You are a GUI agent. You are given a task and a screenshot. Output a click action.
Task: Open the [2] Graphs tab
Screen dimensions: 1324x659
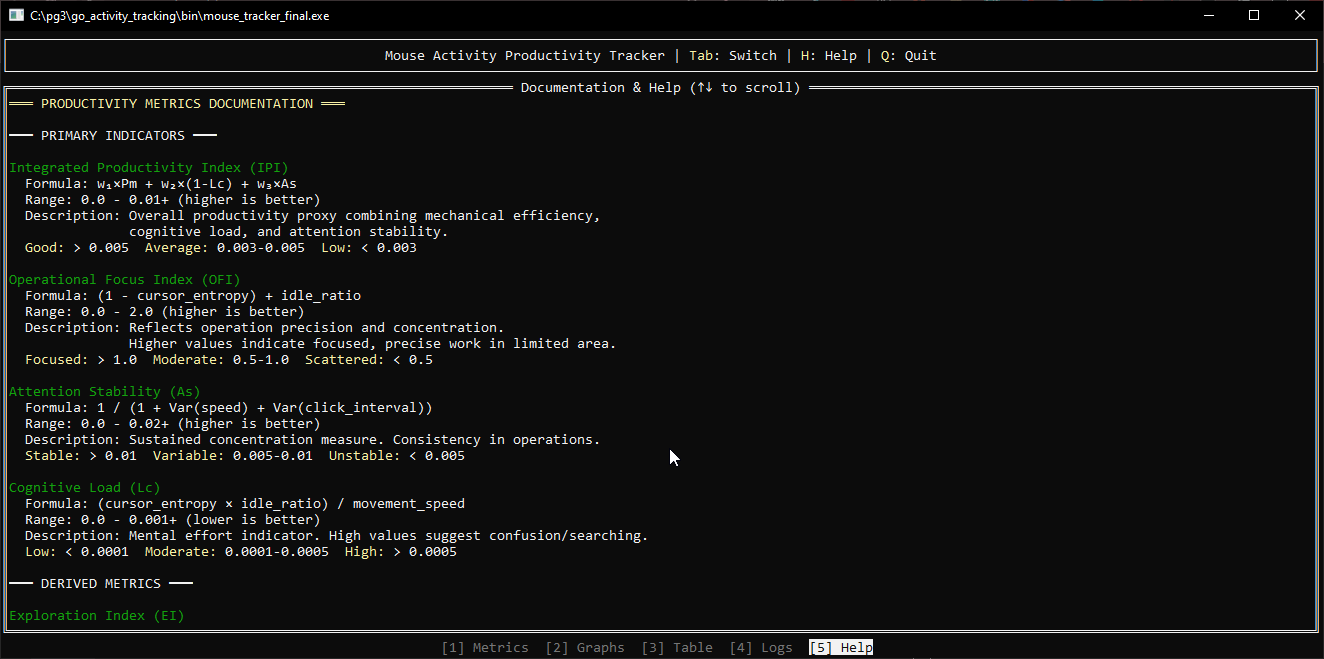pyautogui.click(x=585, y=647)
